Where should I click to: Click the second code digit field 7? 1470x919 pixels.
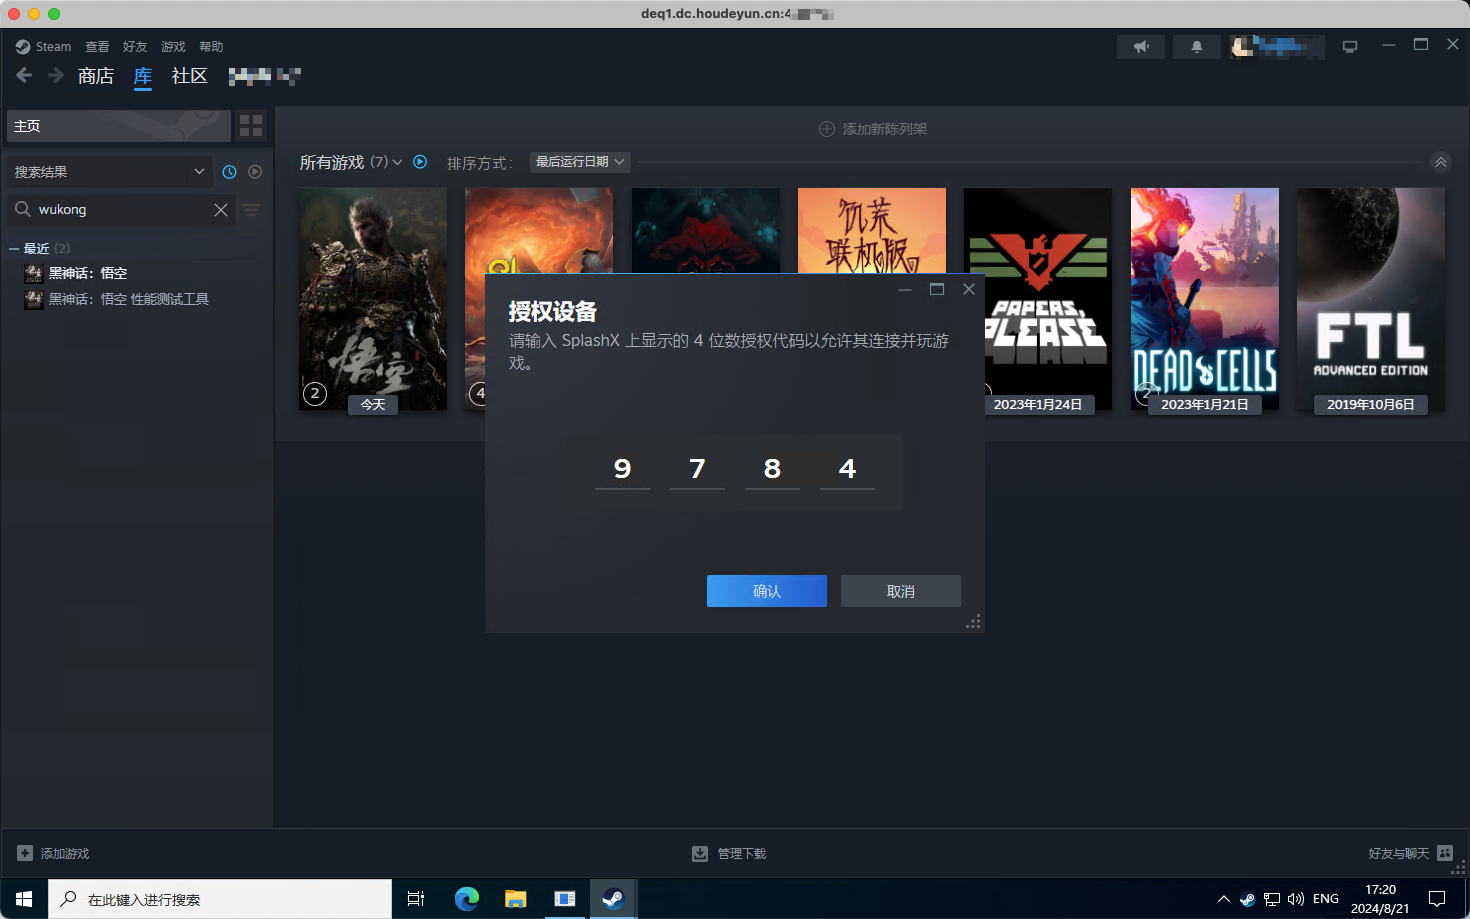(697, 469)
